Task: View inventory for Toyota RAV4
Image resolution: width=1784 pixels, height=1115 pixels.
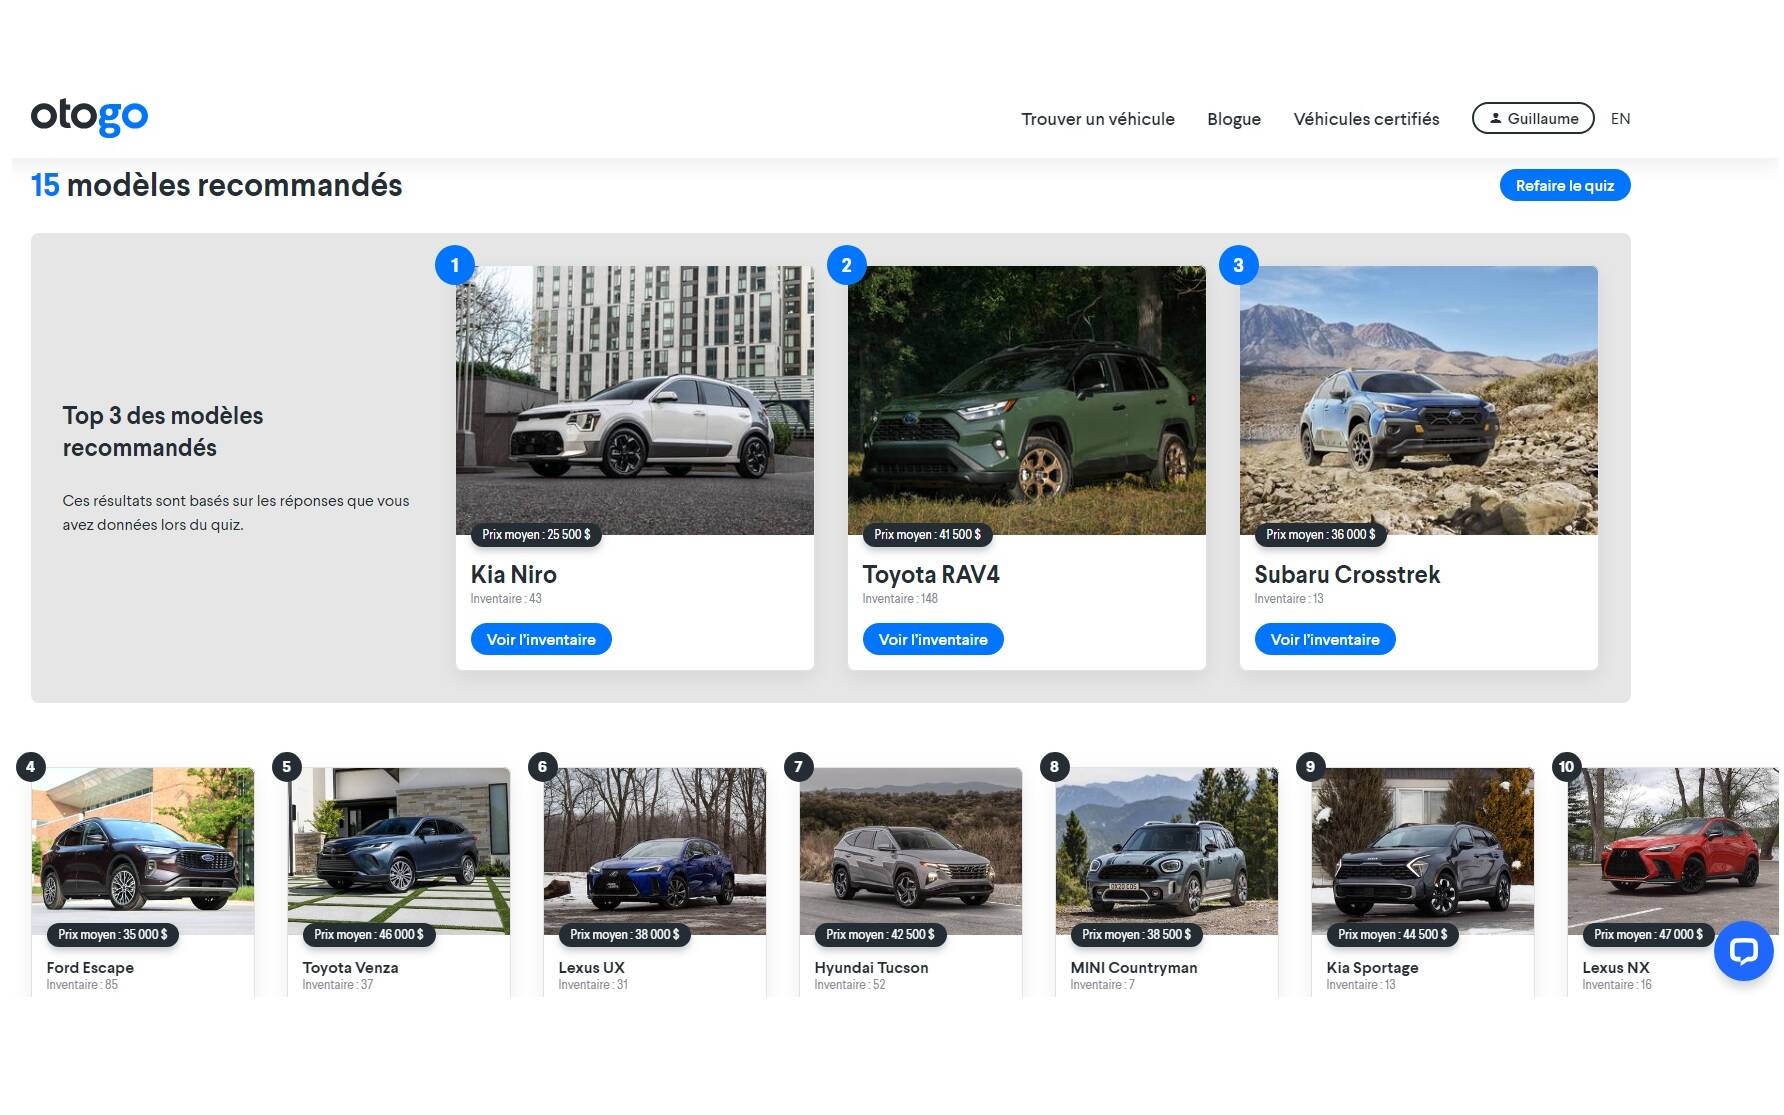Action: pyautogui.click(x=933, y=639)
